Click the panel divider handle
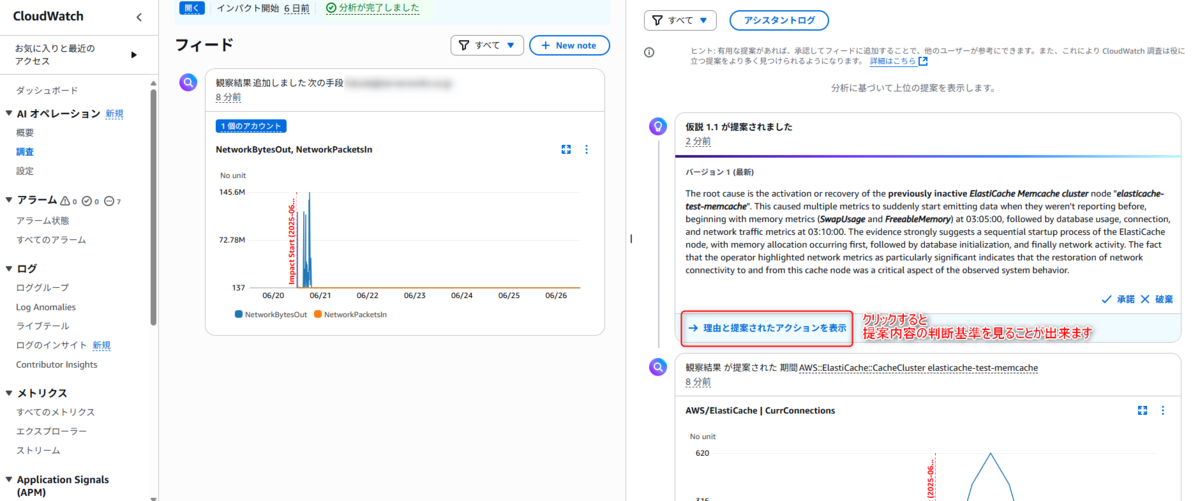The width and height of the screenshot is (1200, 501). 630,238
